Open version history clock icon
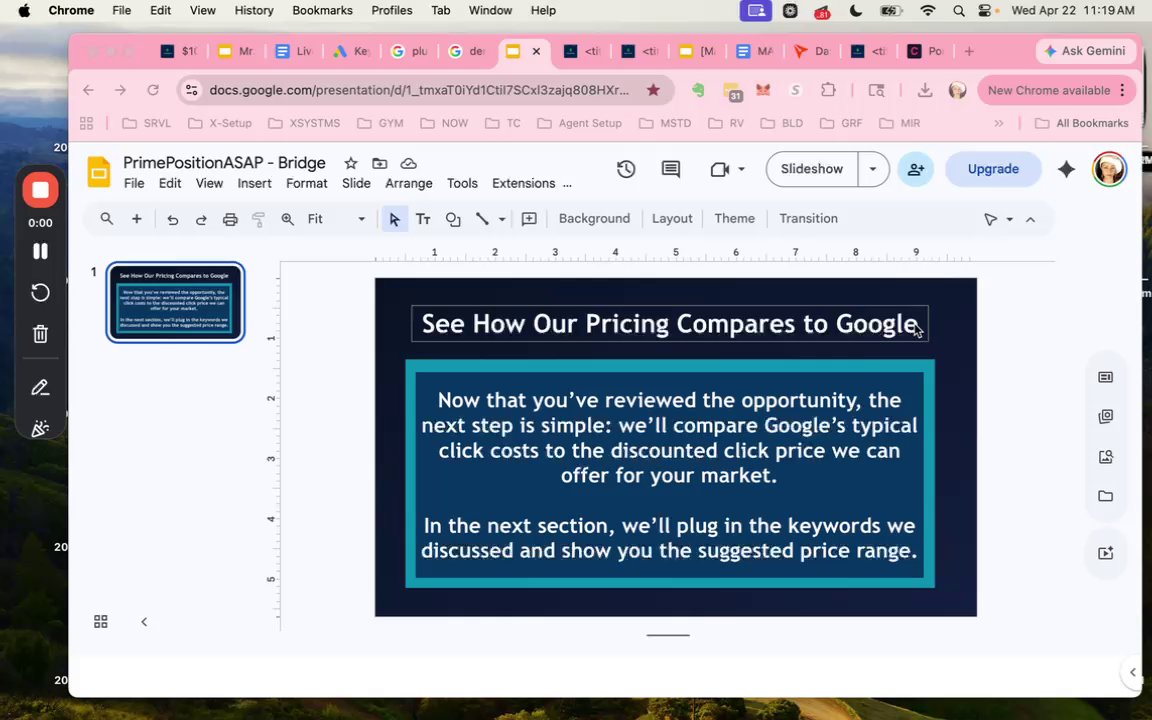 coord(626,169)
